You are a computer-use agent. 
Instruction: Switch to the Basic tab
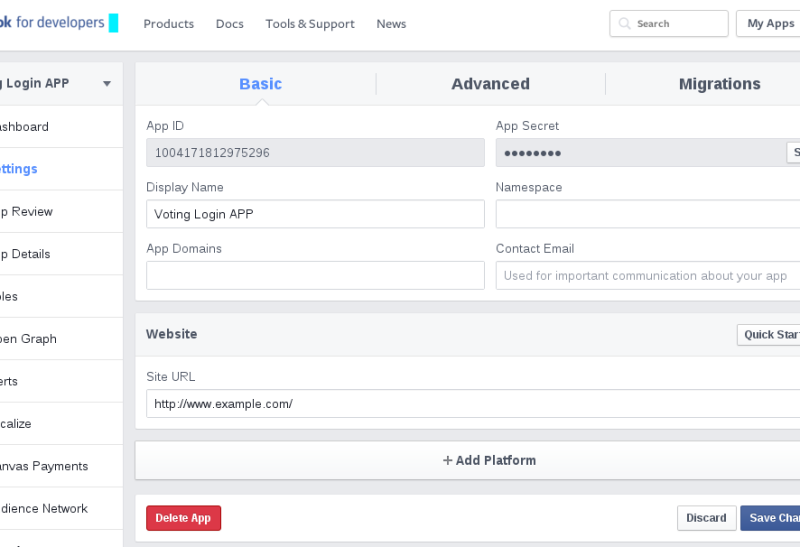tap(260, 84)
